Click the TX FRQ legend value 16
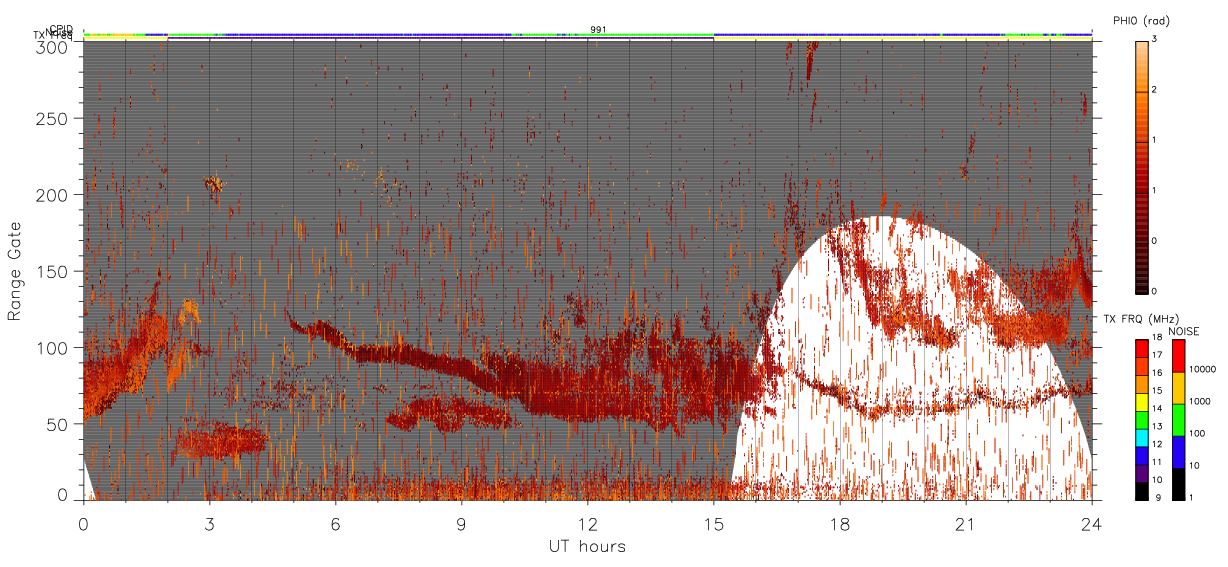 1155,373
